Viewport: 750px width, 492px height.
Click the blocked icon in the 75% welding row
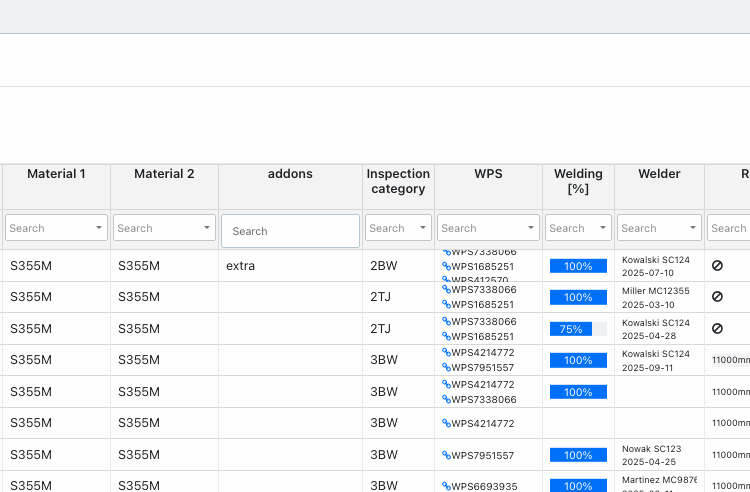coord(717,329)
